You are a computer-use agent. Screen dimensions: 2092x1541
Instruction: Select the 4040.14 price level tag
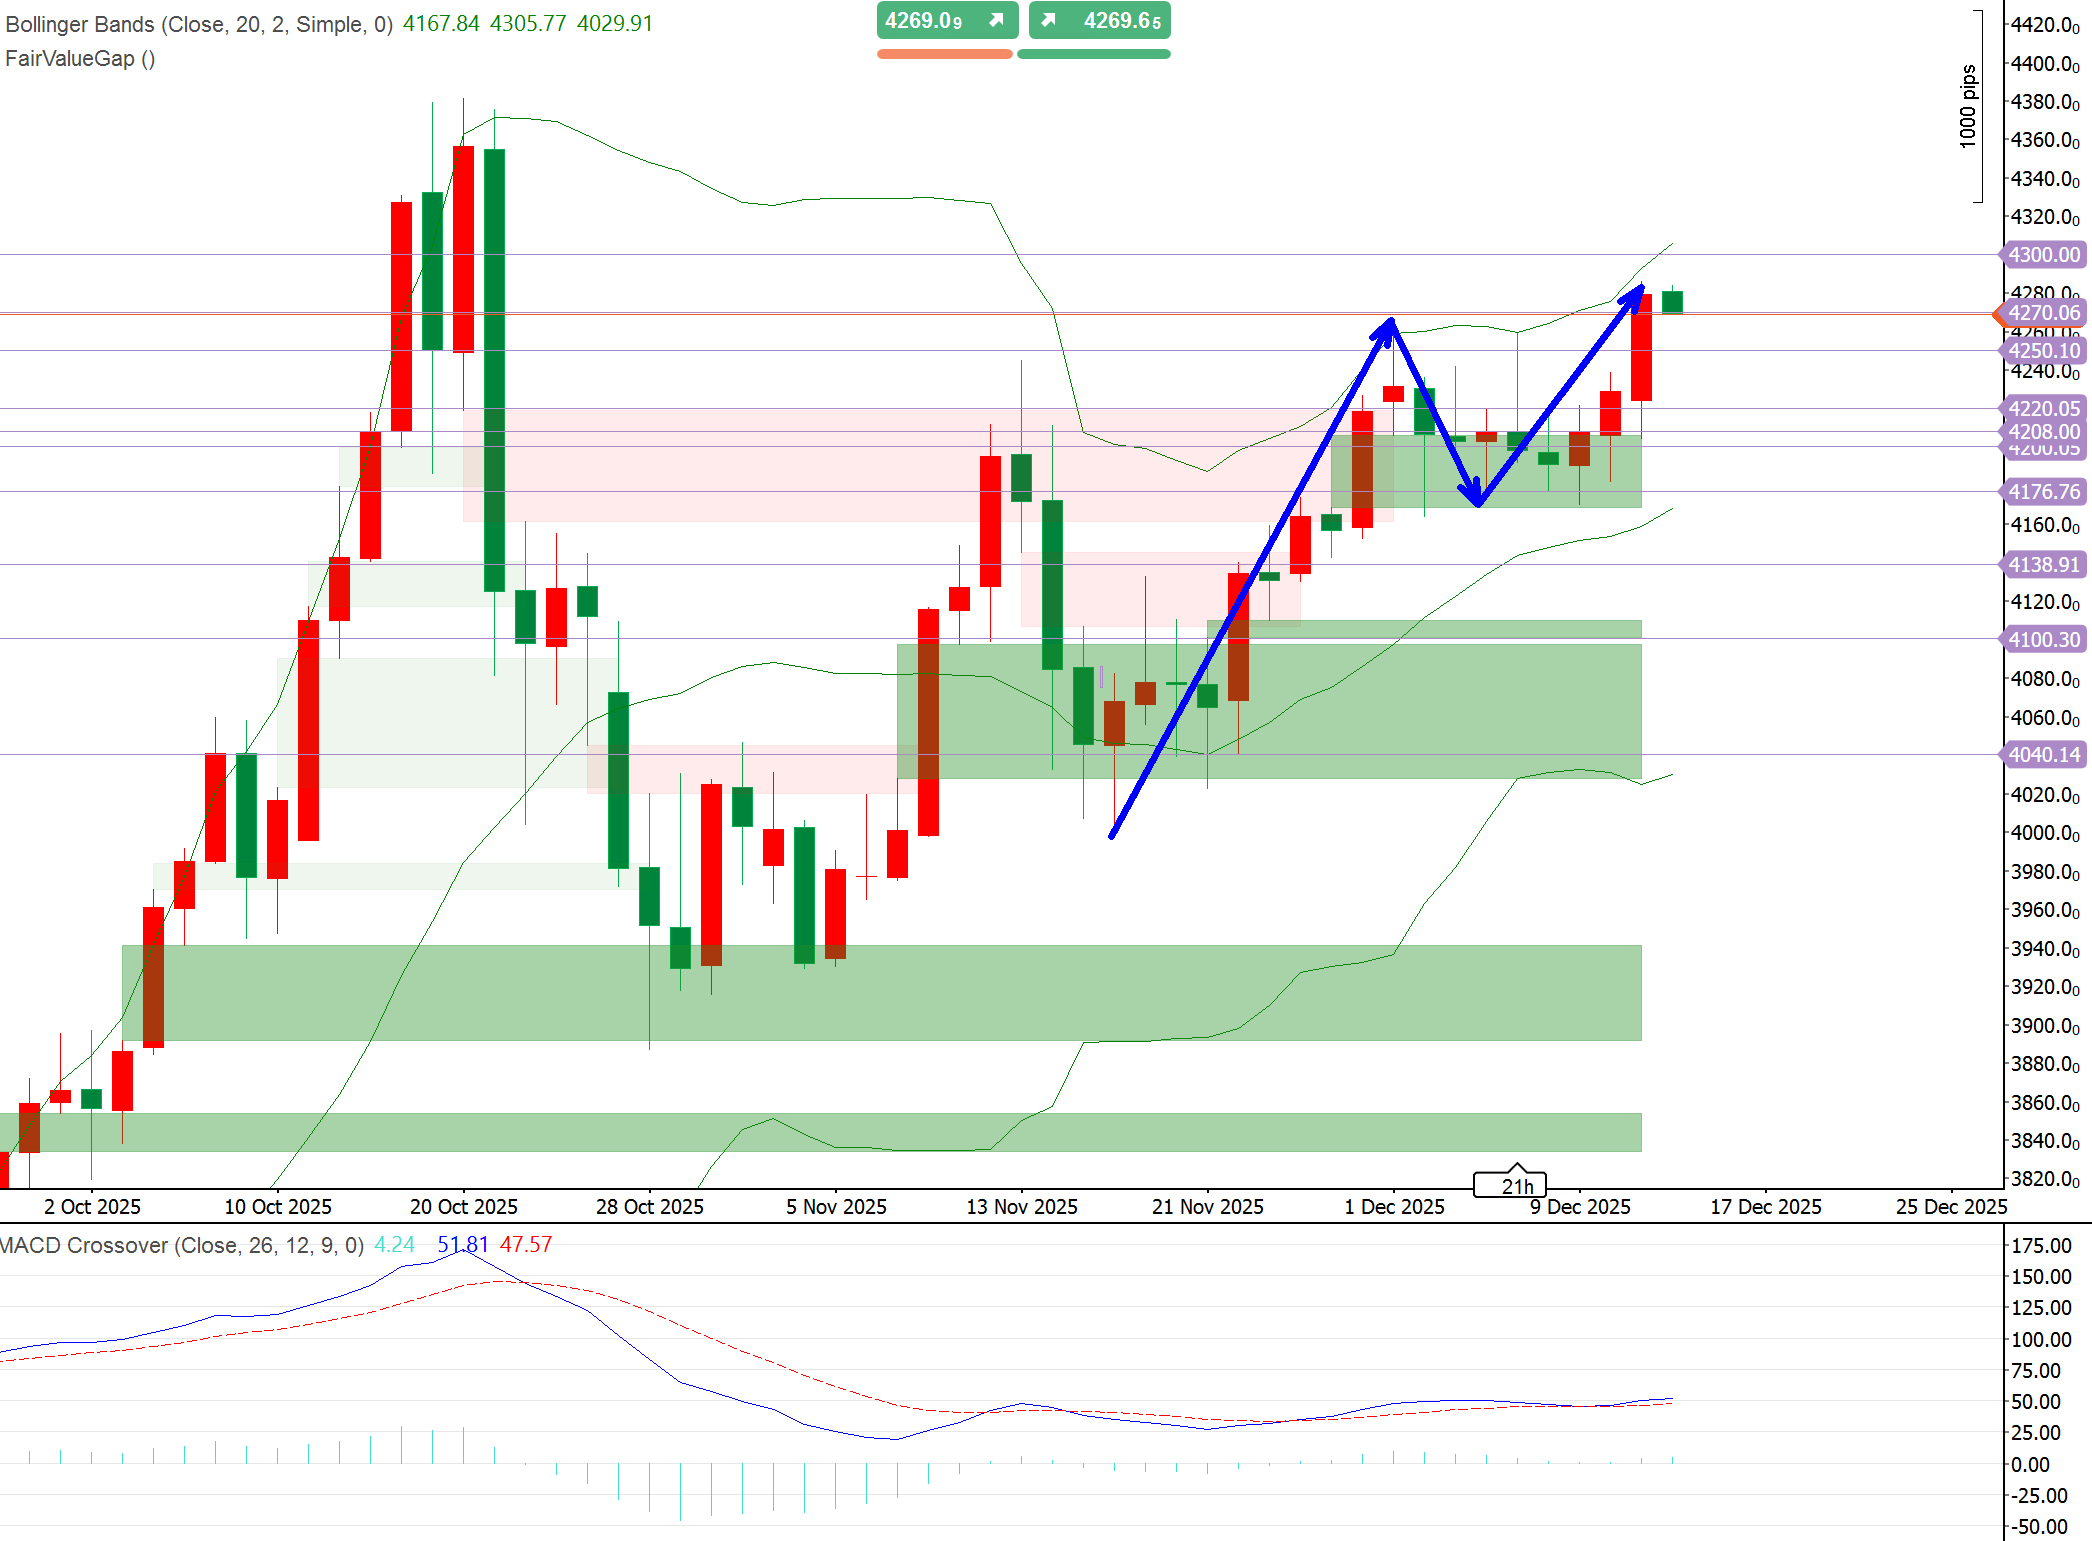(x=2043, y=755)
